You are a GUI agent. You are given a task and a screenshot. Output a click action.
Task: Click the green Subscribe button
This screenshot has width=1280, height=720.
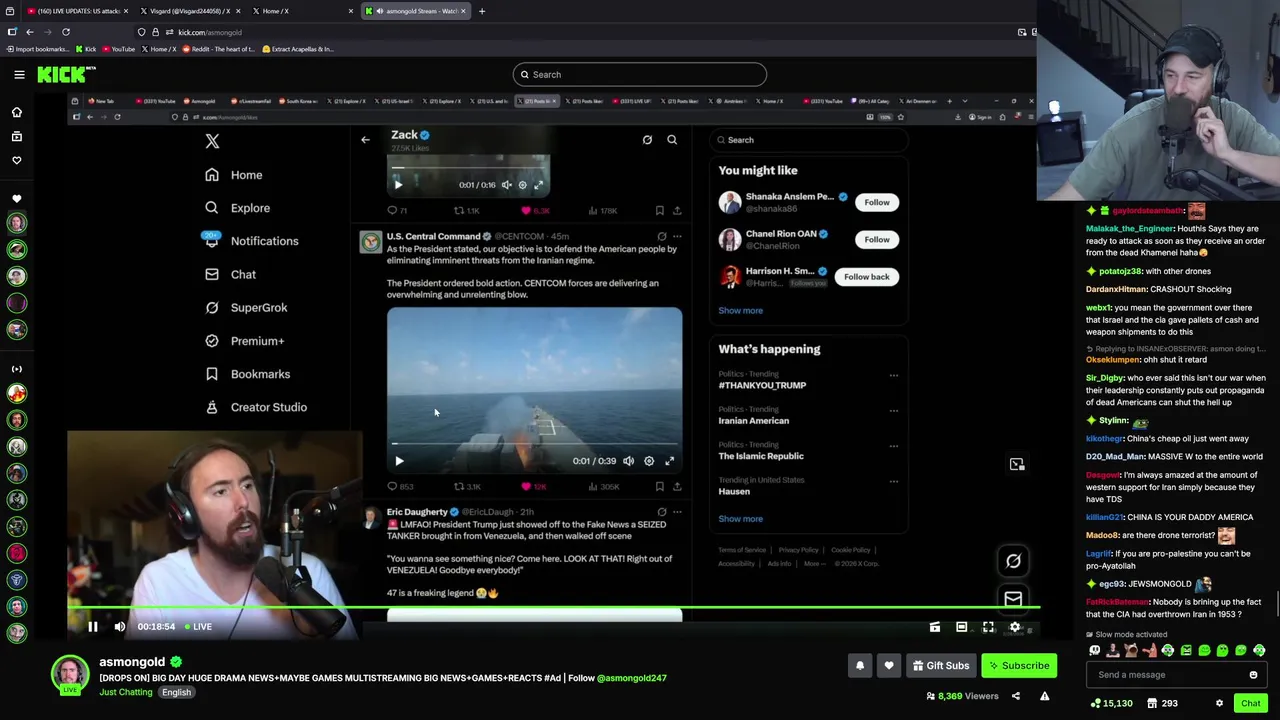[1019, 666]
